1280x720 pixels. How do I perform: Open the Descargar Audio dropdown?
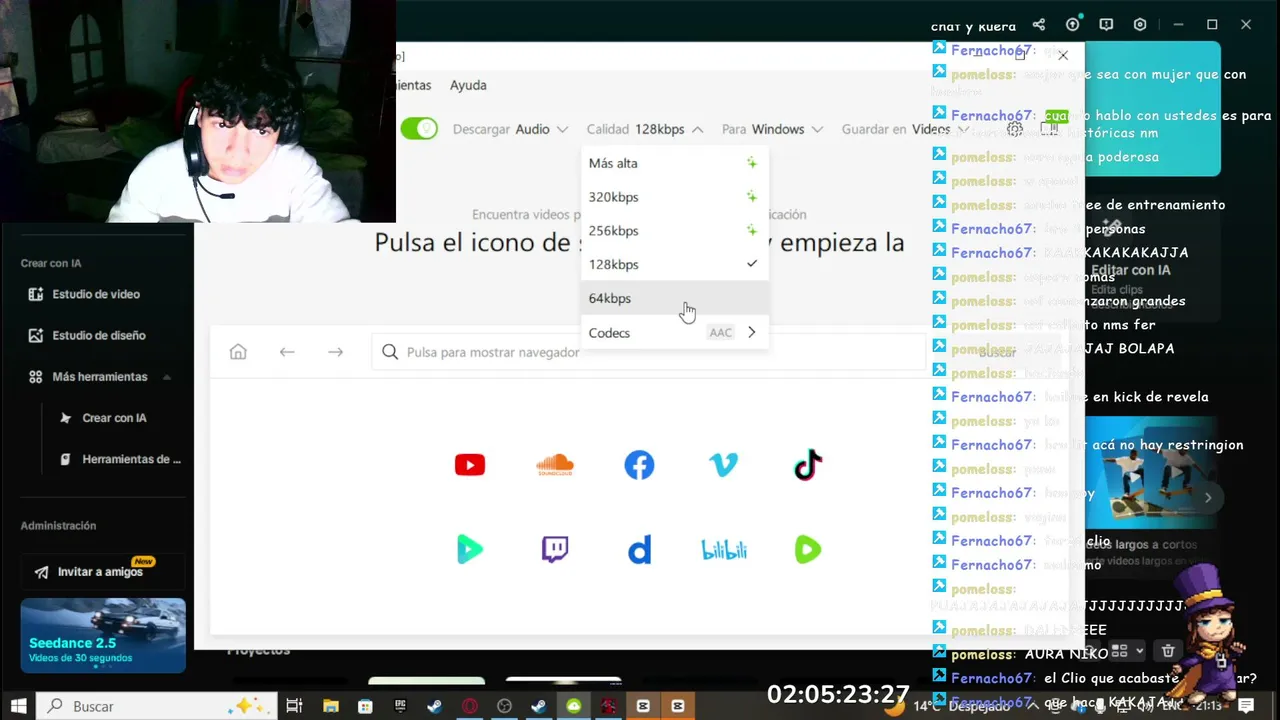(x=510, y=129)
